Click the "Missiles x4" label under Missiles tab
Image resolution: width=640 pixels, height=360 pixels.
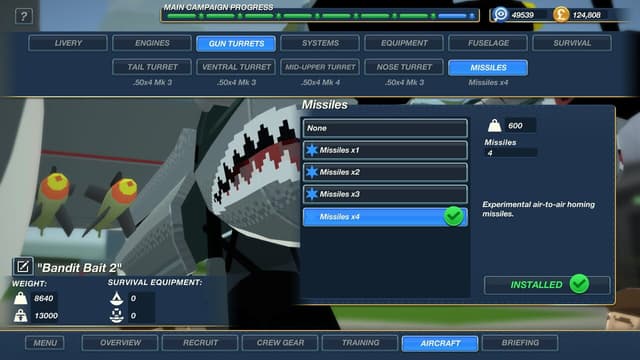pyautogui.click(x=488, y=82)
